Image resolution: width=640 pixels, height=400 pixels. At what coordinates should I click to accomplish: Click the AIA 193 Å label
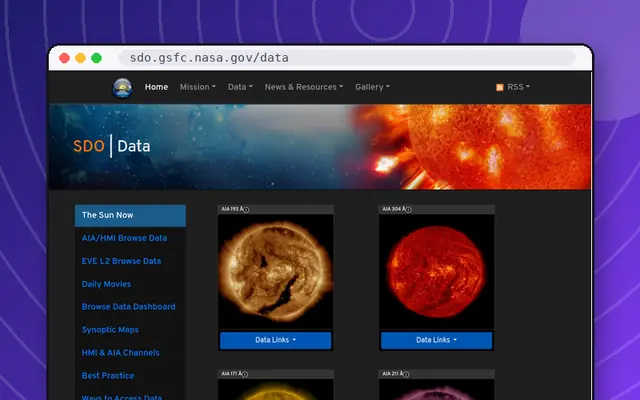click(x=232, y=209)
